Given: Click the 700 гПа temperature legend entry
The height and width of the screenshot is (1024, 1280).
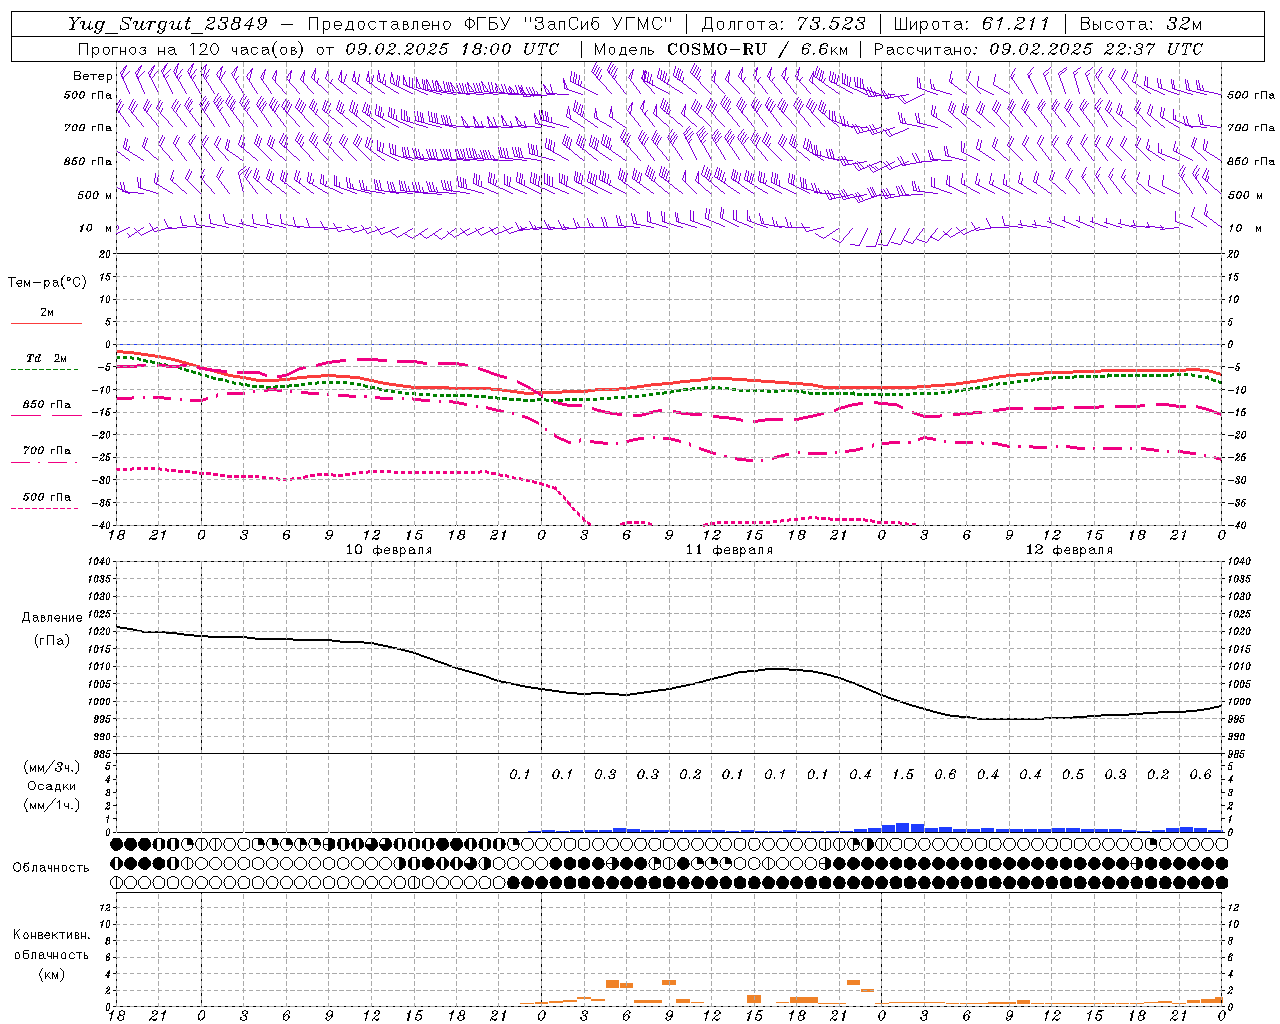Looking at the screenshot, I should [x=47, y=450].
